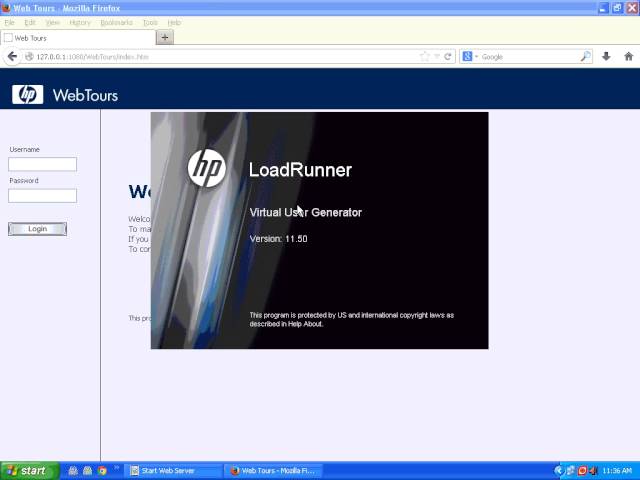Bookmark this page with the star icon
Viewport: 640px width, 480px height.
pyautogui.click(x=424, y=56)
